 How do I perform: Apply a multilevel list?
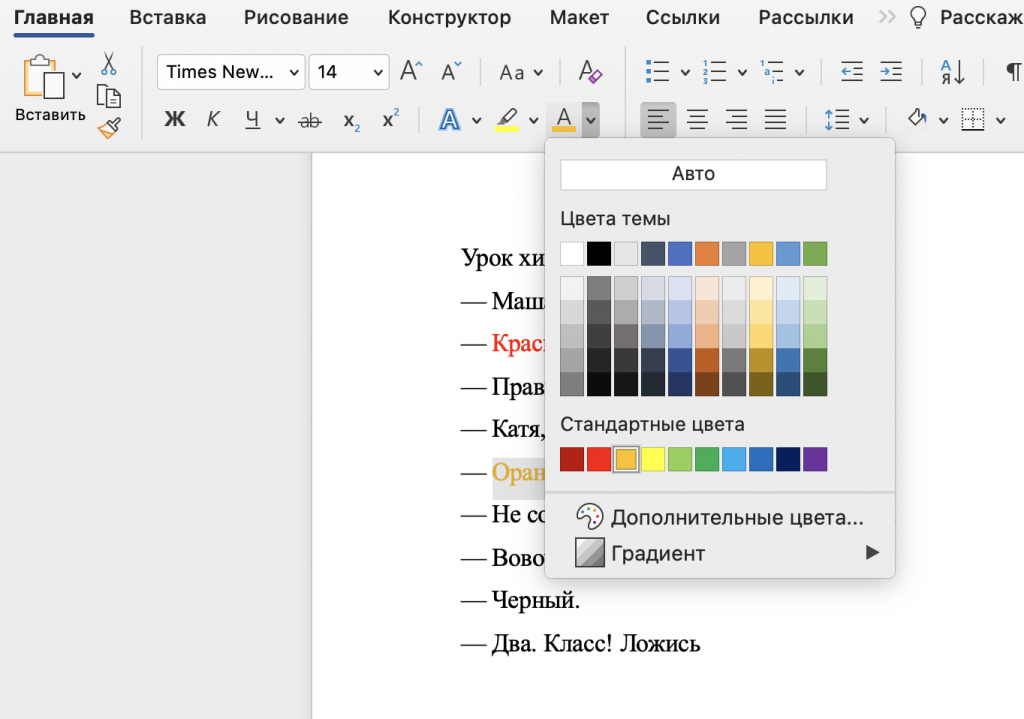pos(772,71)
